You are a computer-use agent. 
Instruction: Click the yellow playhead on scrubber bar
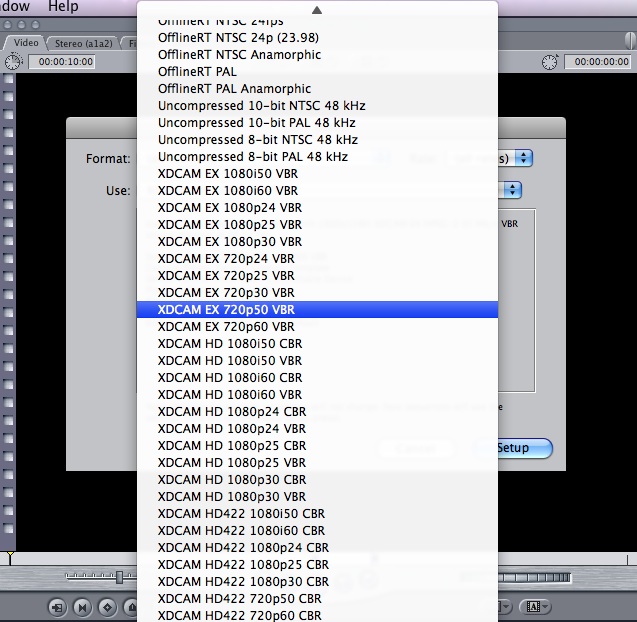click(x=10, y=557)
